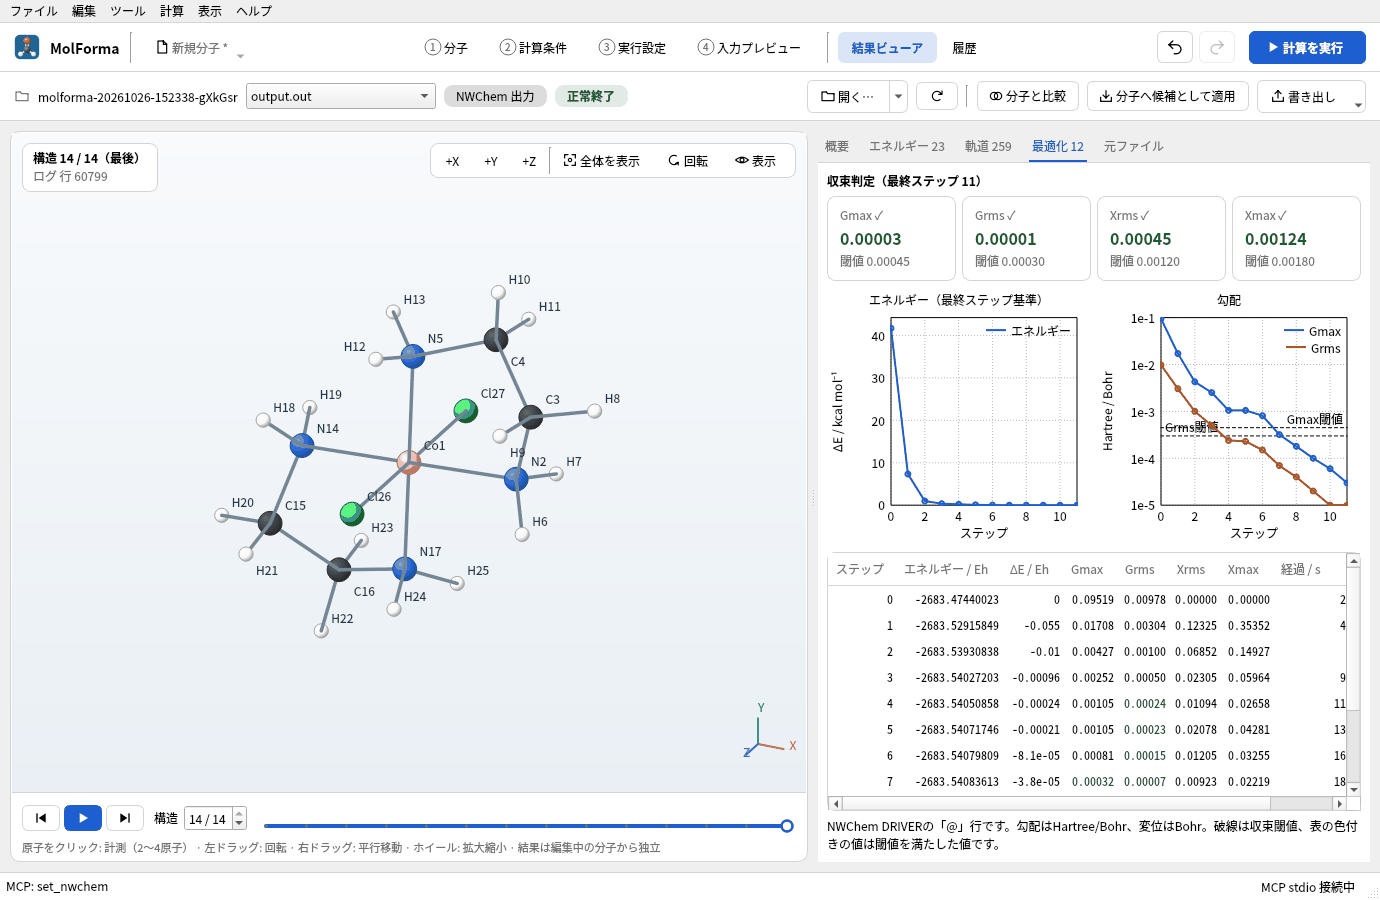Image resolution: width=1380 pixels, height=900 pixels.
Task: View the molecule along +X axis
Action: click(452, 161)
